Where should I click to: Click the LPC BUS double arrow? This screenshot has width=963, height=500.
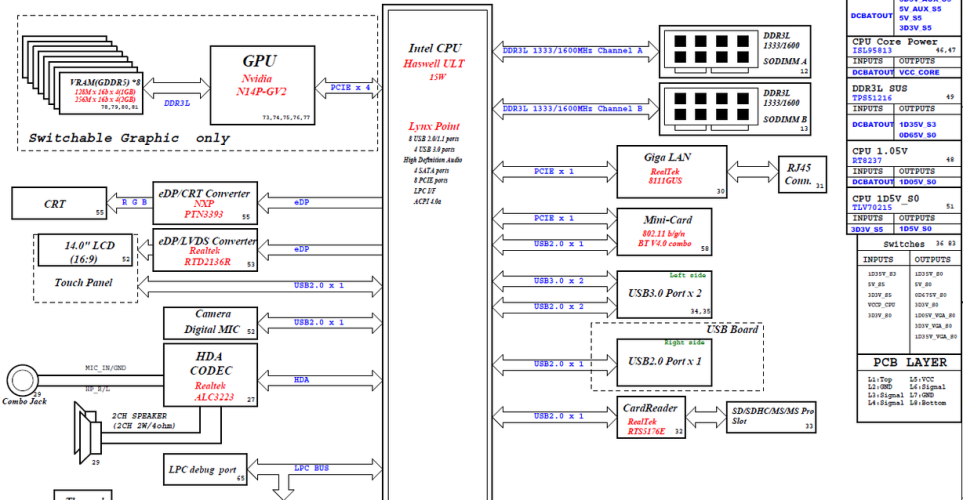point(314,469)
